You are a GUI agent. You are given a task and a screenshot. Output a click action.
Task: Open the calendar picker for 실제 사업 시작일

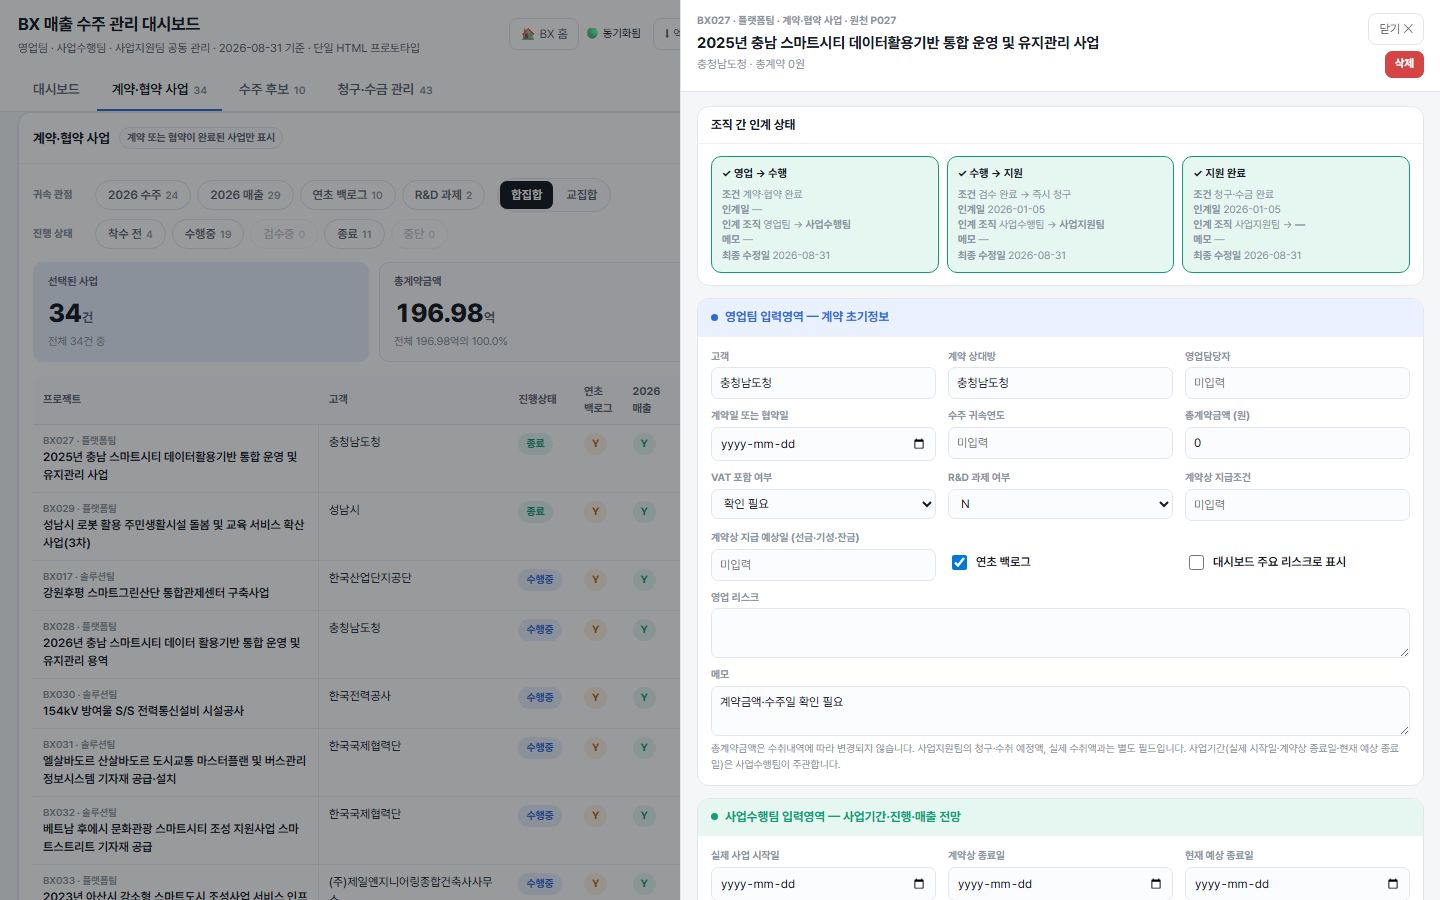919,884
